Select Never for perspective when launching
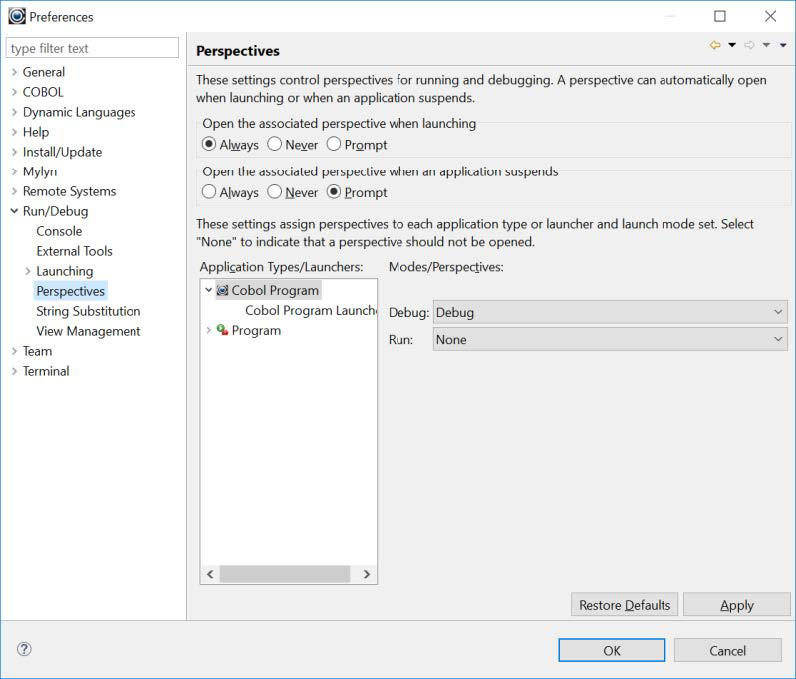The image size is (796, 679). 275,144
